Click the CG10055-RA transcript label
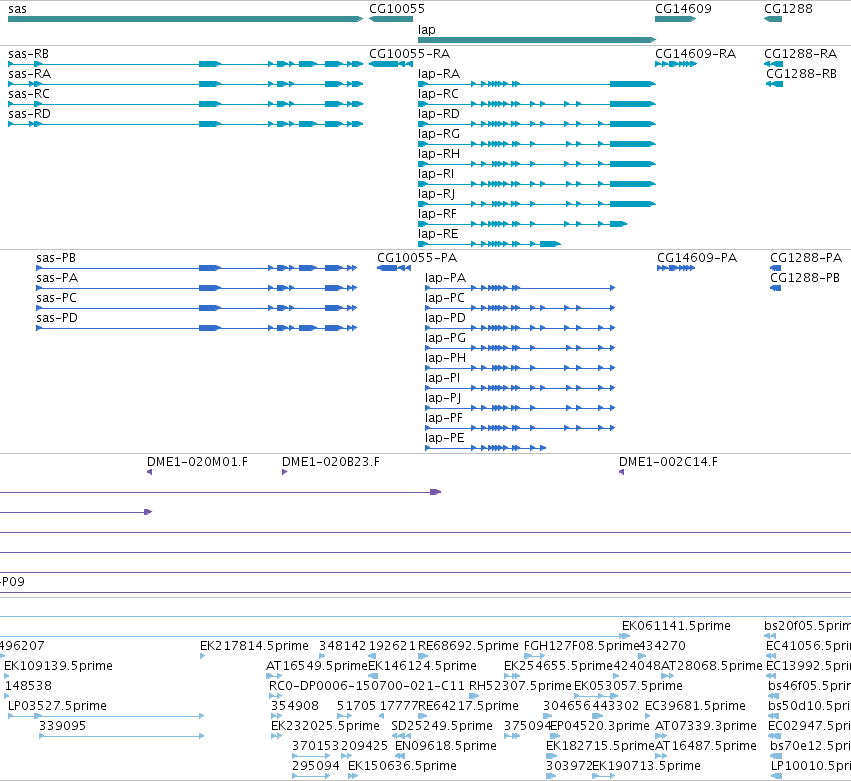This screenshot has height=781, width=851. click(x=409, y=54)
